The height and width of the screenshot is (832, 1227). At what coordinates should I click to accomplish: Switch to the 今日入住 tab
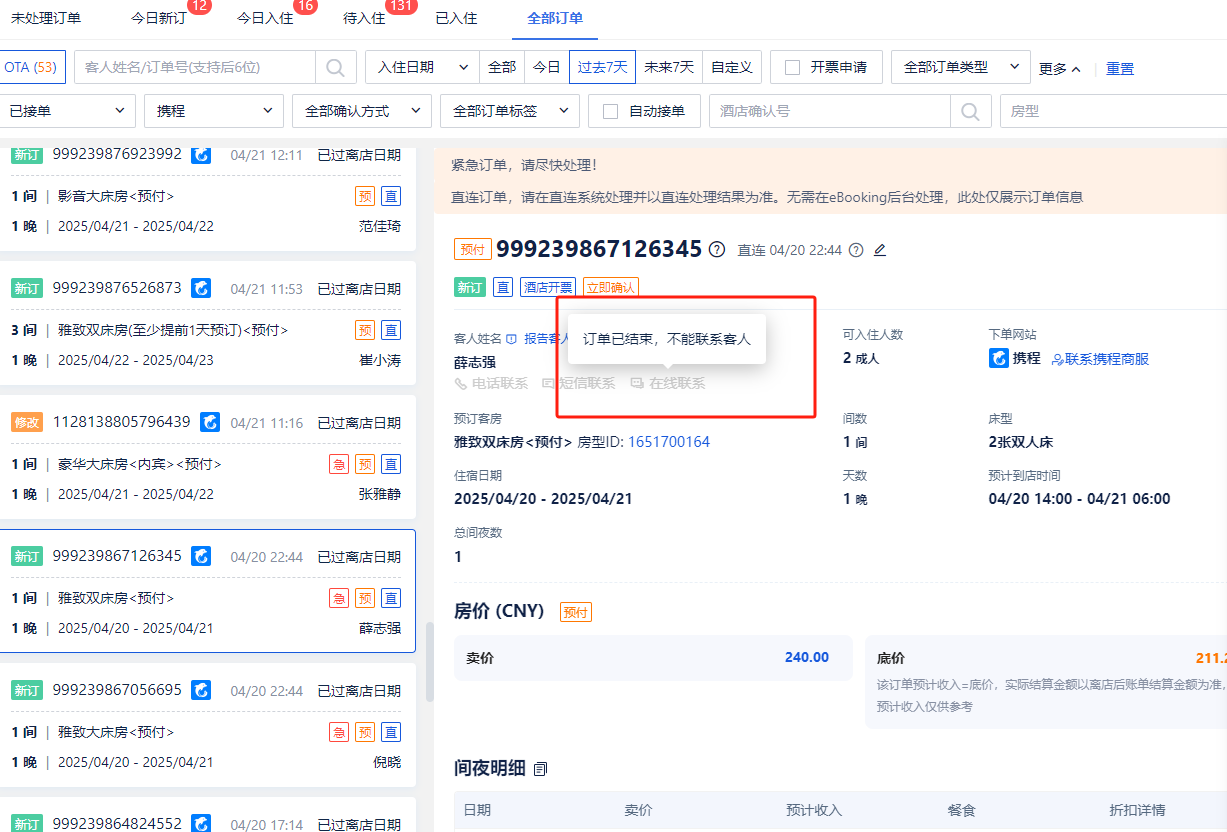click(265, 18)
